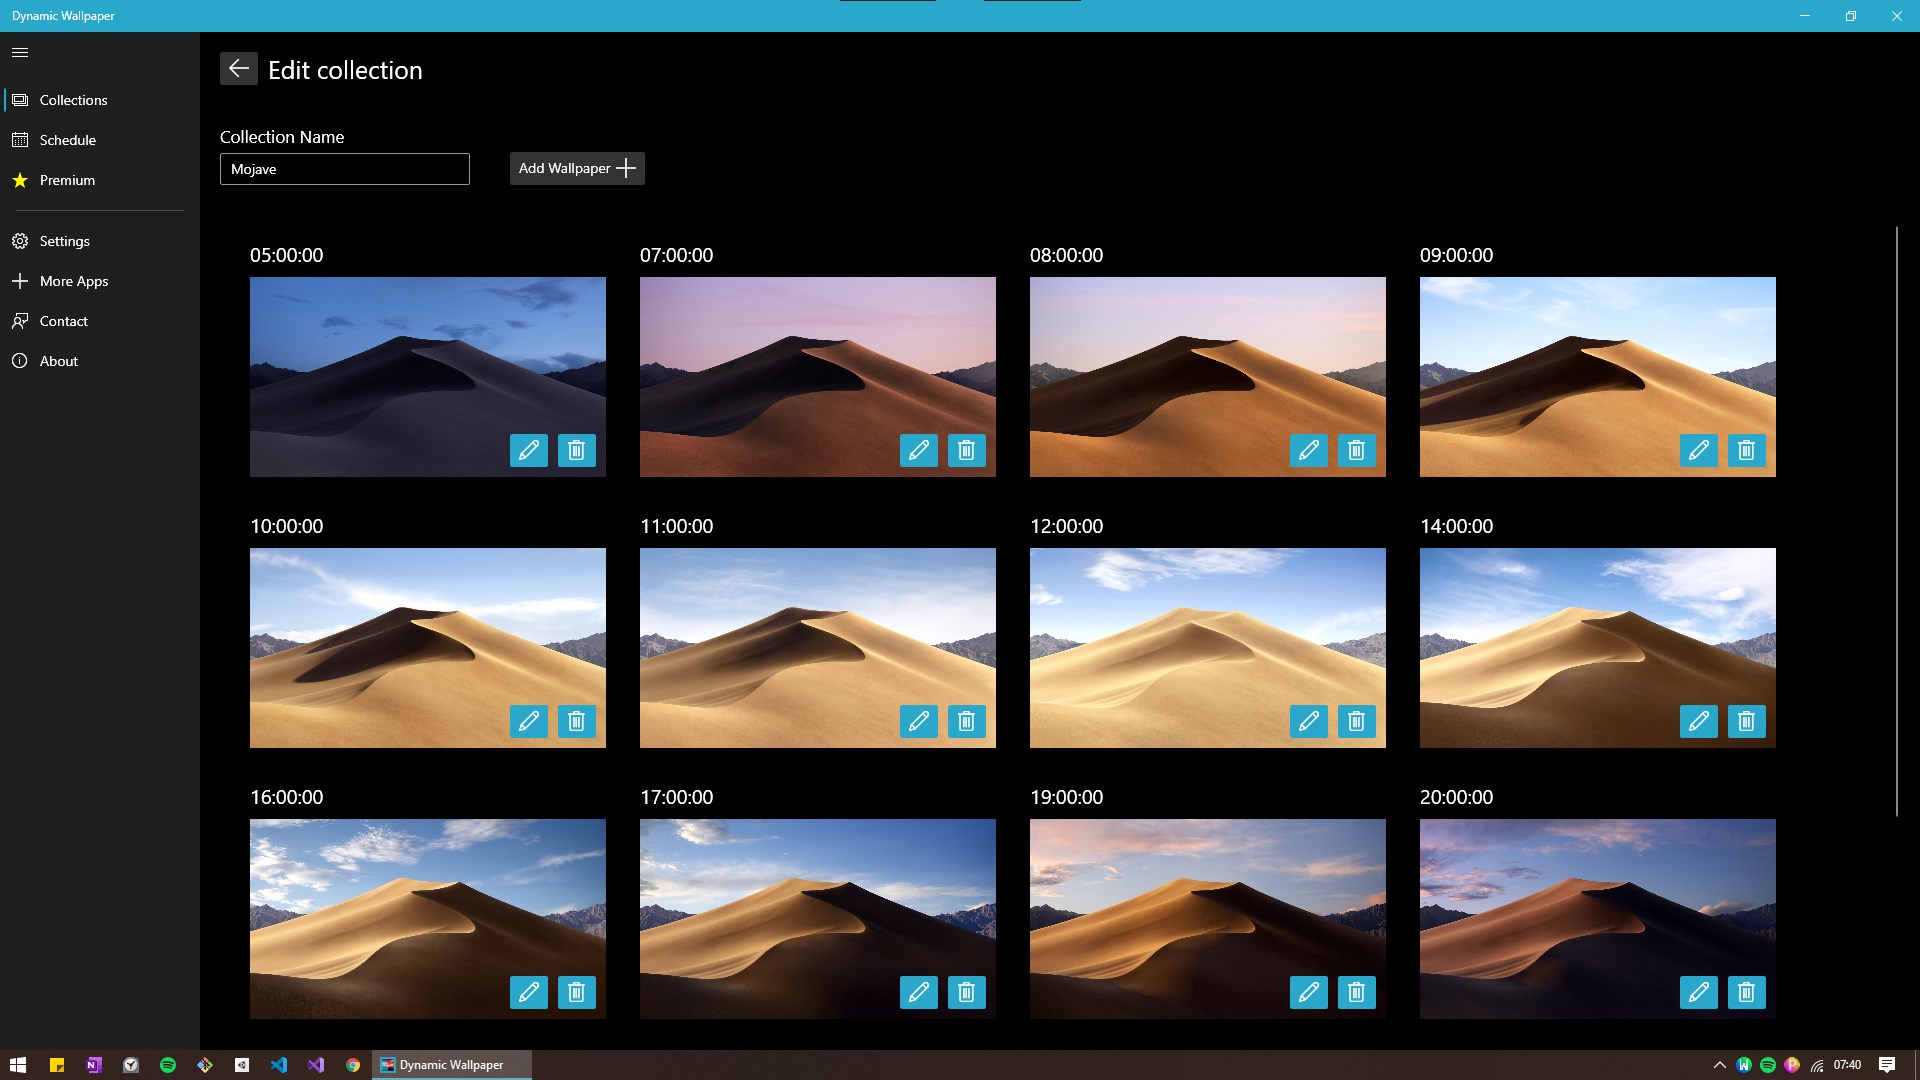Click pencil icon on the 12:00:00 wallpaper

[x=1308, y=721]
